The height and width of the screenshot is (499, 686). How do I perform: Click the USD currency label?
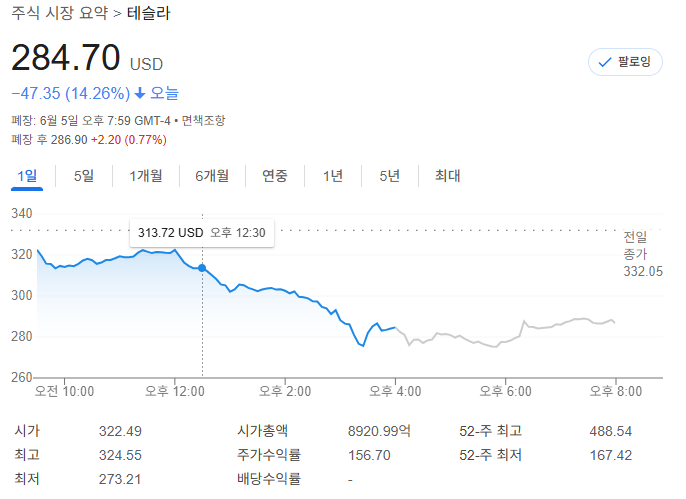click(147, 64)
